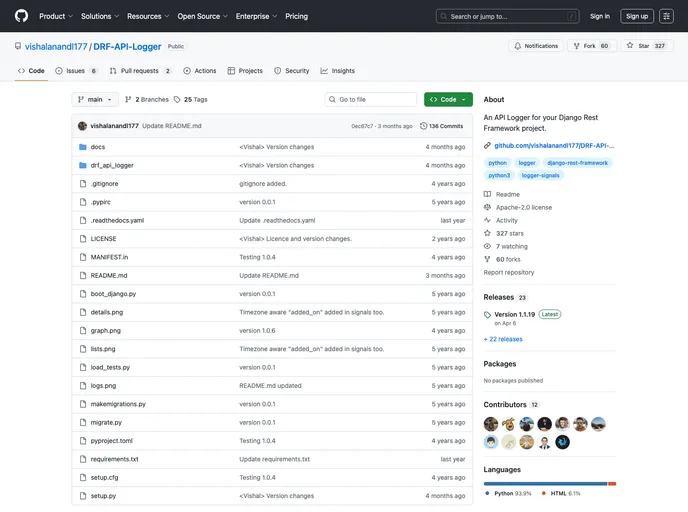The width and height of the screenshot is (688, 512).
Task: Open the drf_api_logger folder icon
Action: click(x=82, y=165)
